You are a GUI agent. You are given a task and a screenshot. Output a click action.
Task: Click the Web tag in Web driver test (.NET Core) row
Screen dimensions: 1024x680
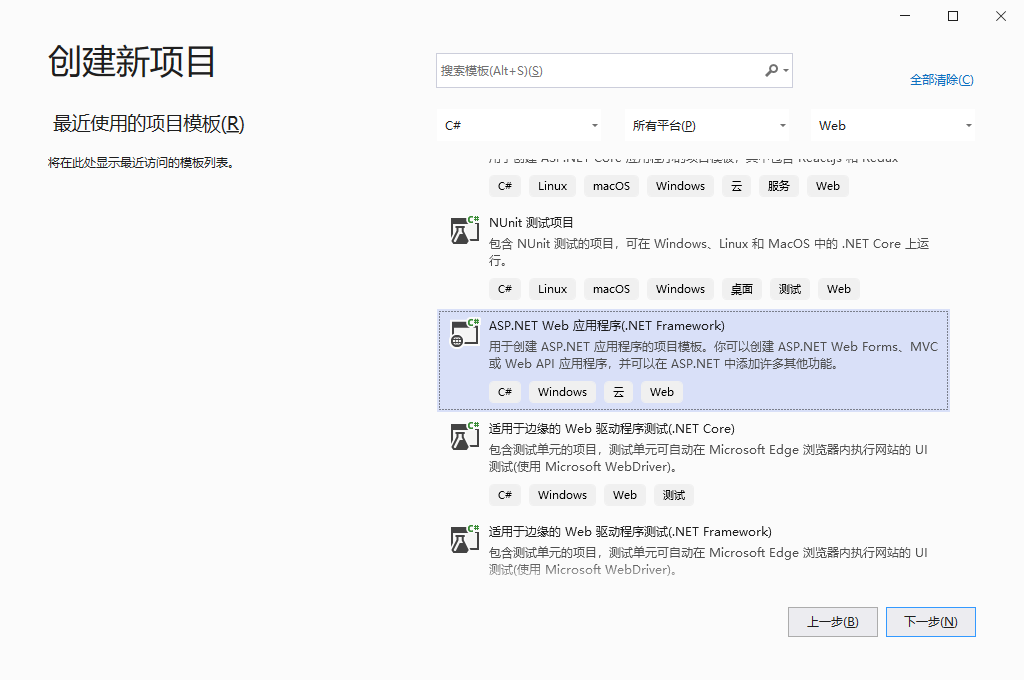tap(625, 495)
